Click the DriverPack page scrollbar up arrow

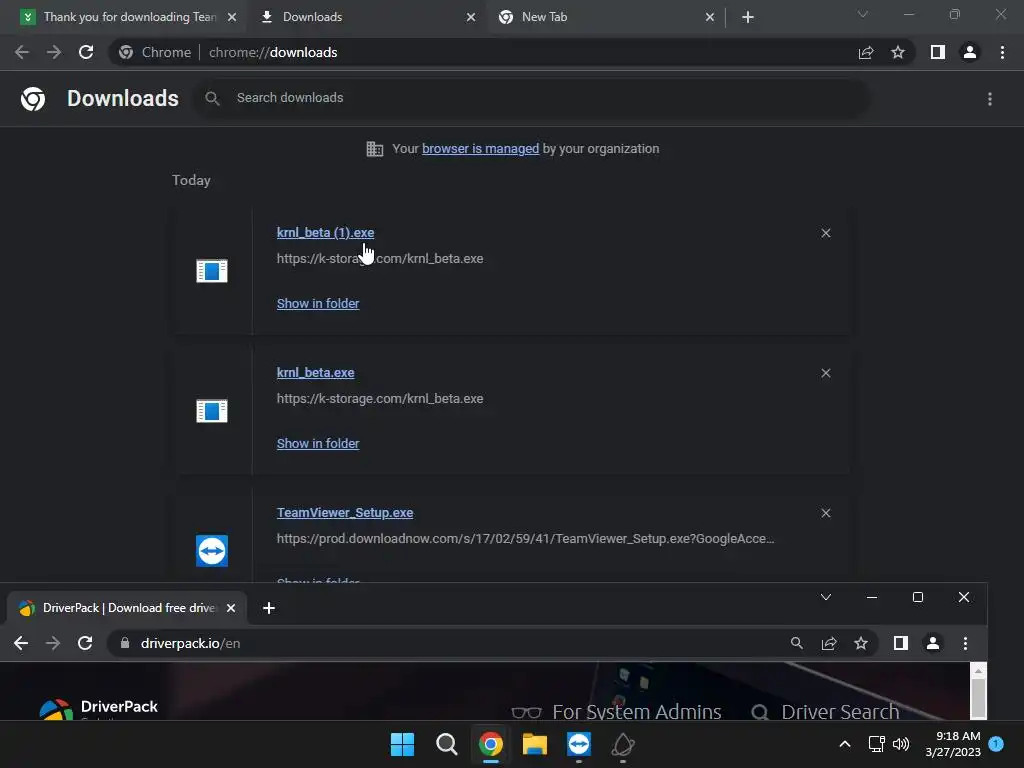tap(978, 671)
